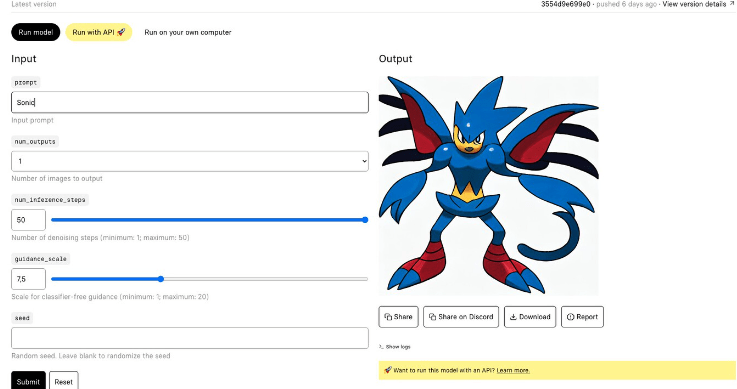Viewport: 737px width, 389px height.
Task: Open View version details link
Action: (698, 4)
